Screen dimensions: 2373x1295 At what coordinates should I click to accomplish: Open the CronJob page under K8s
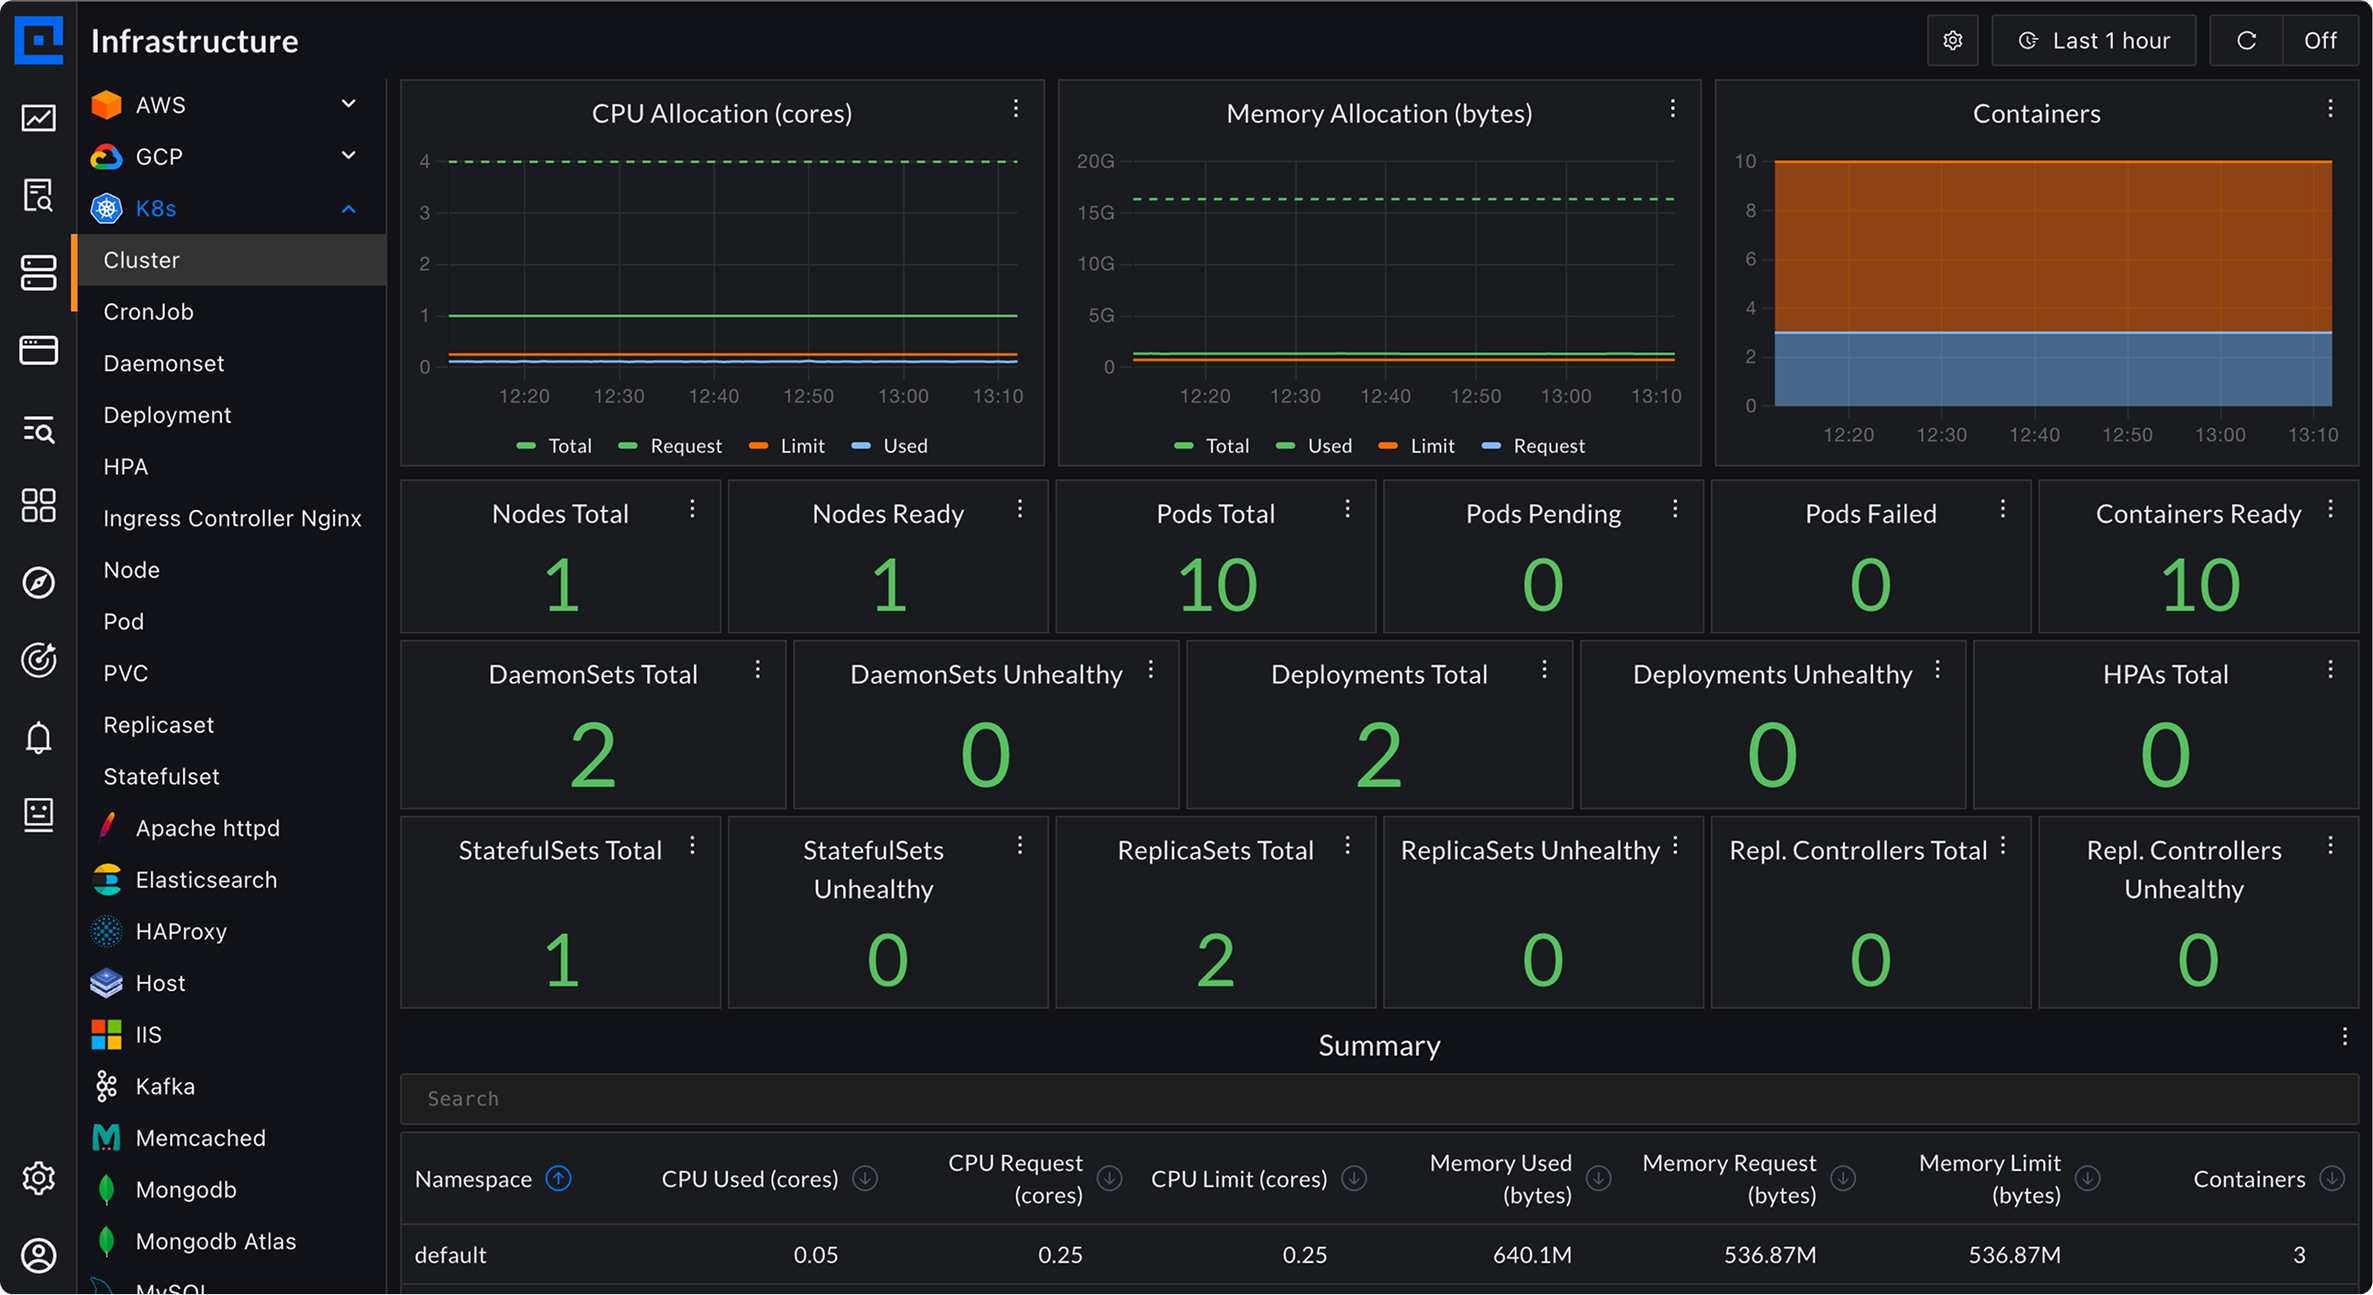[x=148, y=311]
